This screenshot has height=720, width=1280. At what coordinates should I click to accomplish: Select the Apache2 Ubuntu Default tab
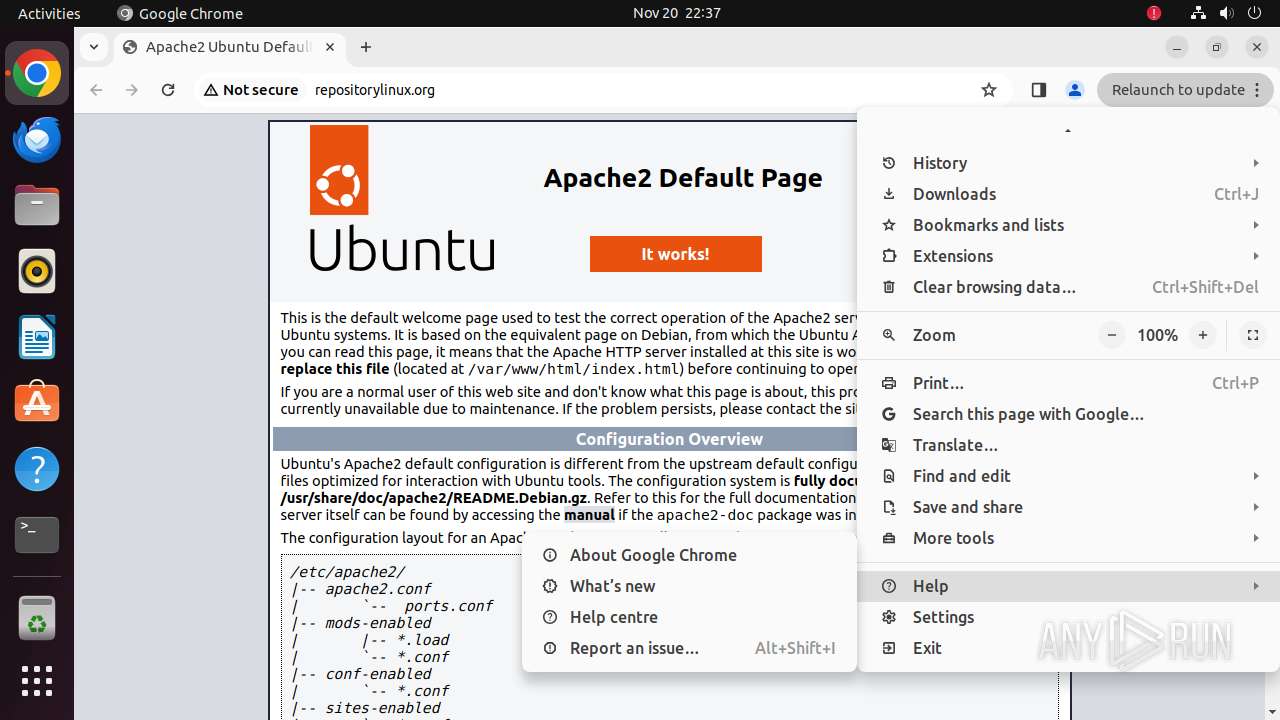pyautogui.click(x=228, y=47)
